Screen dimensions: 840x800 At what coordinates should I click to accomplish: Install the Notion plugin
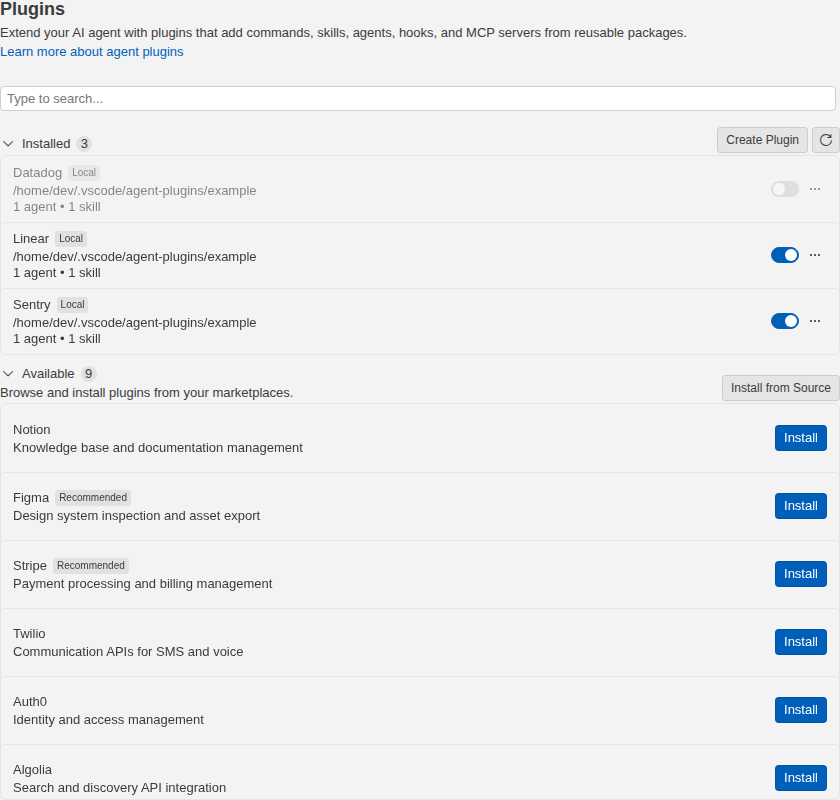[x=800, y=438]
